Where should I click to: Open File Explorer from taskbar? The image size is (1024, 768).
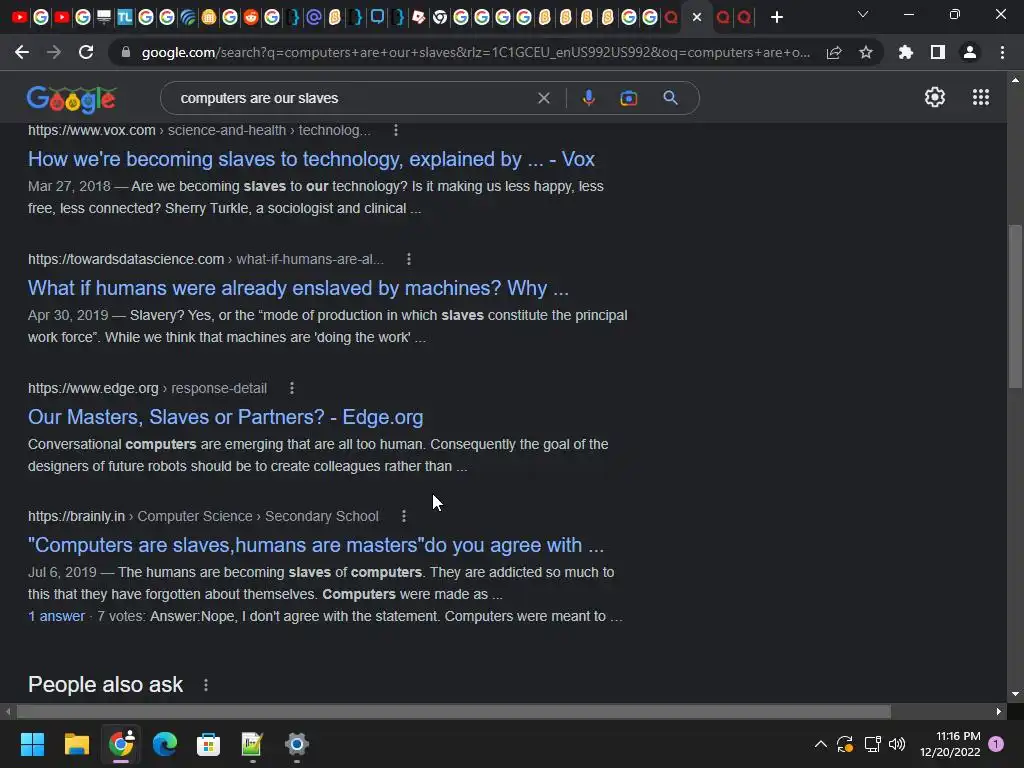pyautogui.click(x=76, y=744)
